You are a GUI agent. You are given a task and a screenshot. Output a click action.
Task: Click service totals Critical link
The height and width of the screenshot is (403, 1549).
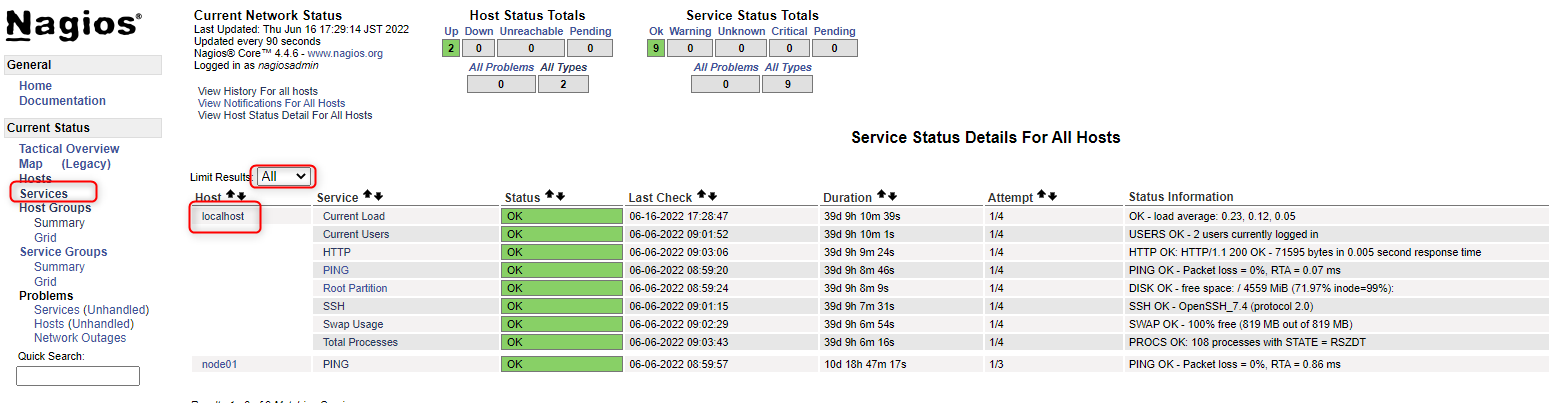point(789,32)
